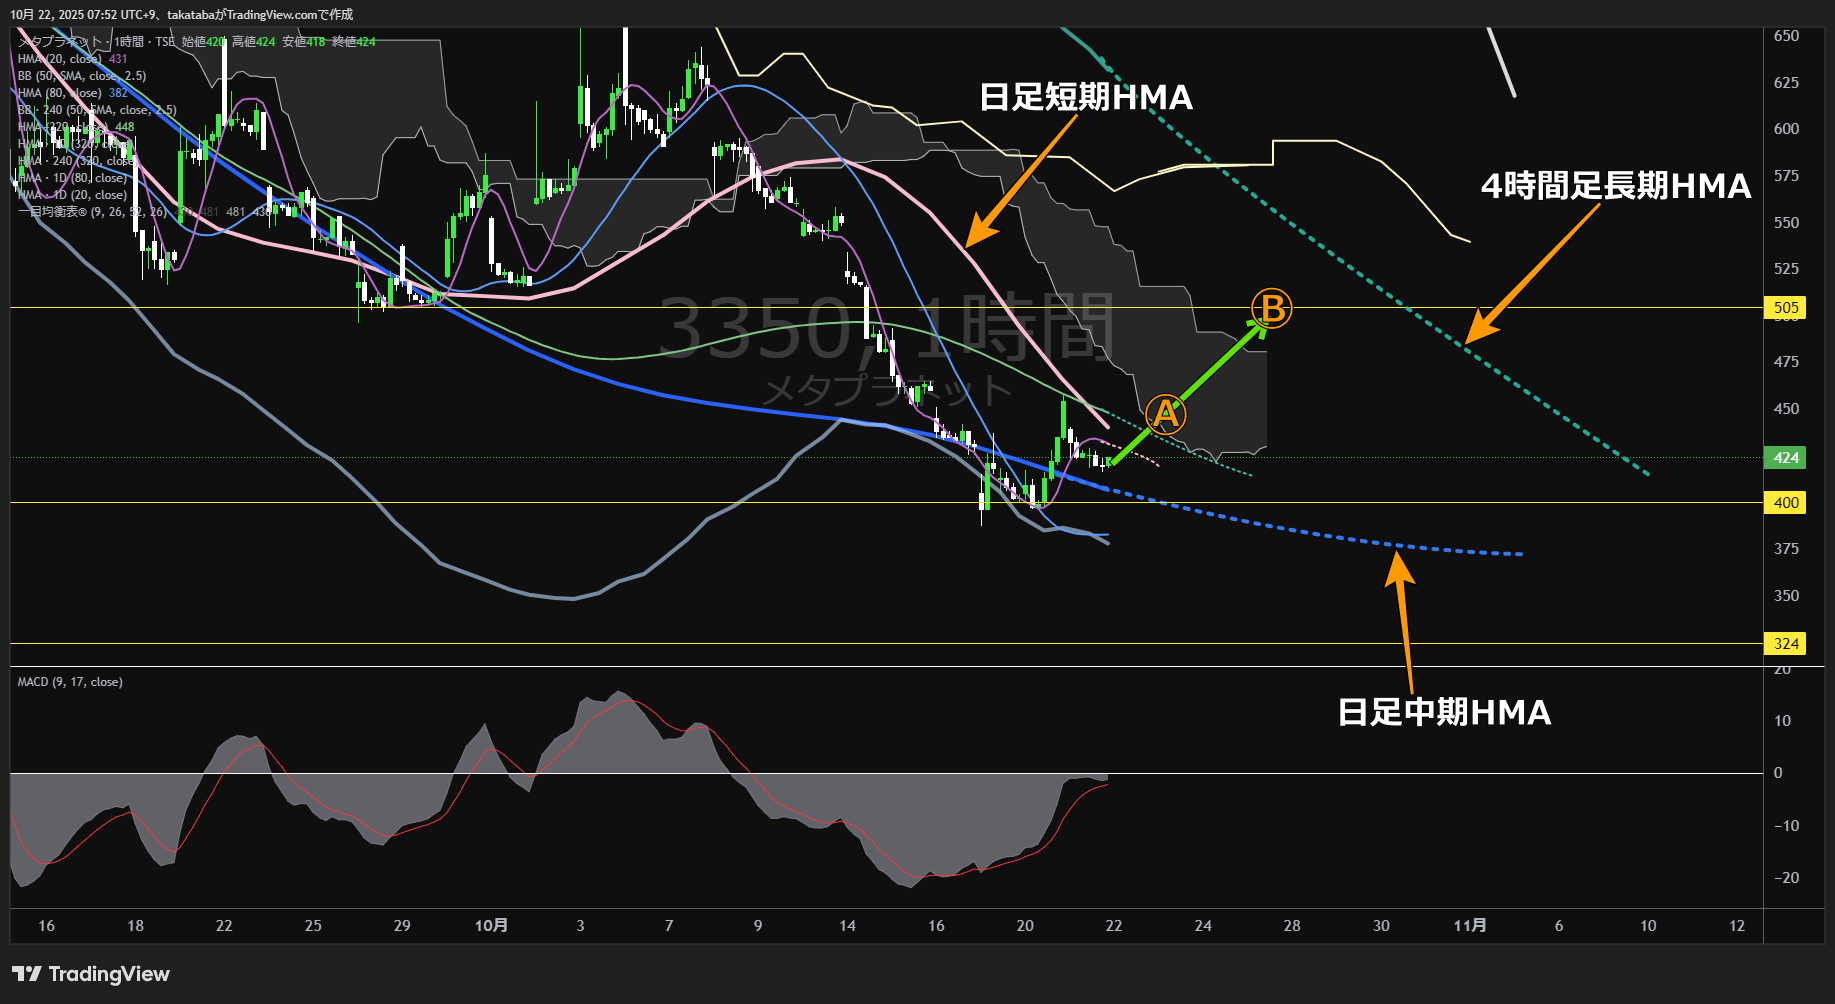Select the BB · 240 (50, SMA) legend row
Image resolution: width=1835 pixels, height=1004 pixels.
point(97,110)
